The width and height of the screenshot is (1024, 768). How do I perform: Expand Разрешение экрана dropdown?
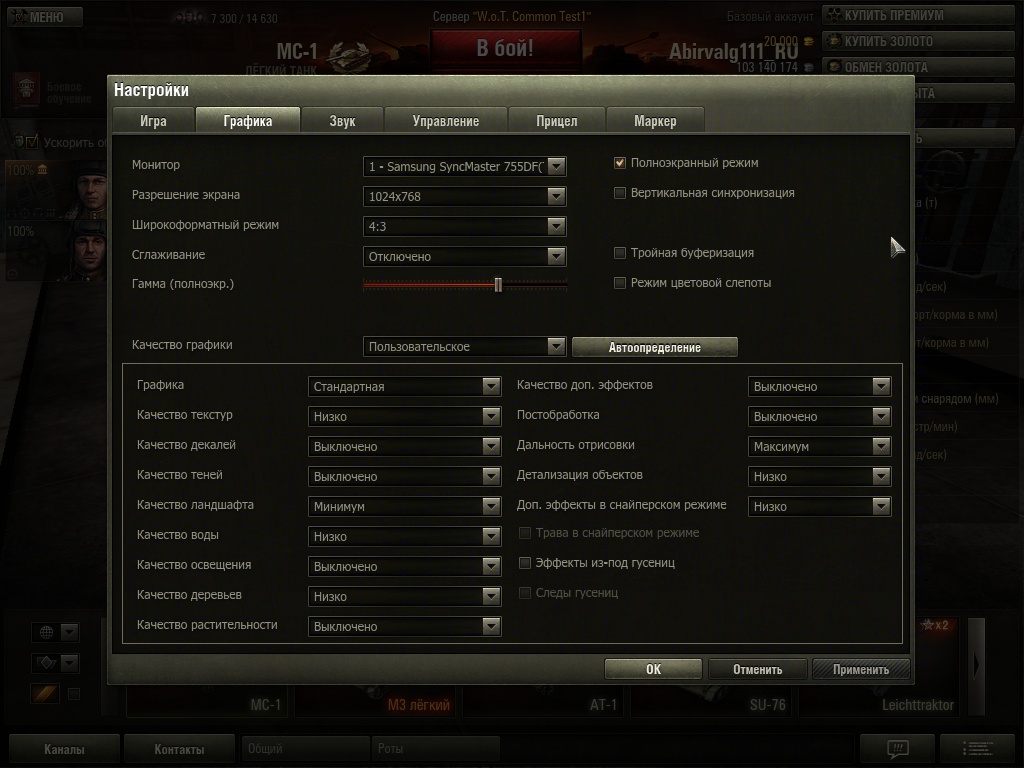pos(464,197)
